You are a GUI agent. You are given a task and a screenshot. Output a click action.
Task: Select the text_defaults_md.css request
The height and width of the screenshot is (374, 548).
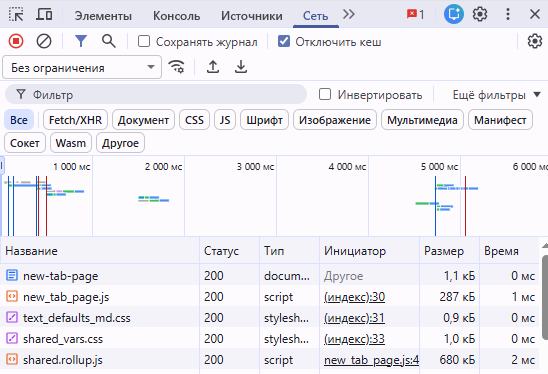(270, 317)
